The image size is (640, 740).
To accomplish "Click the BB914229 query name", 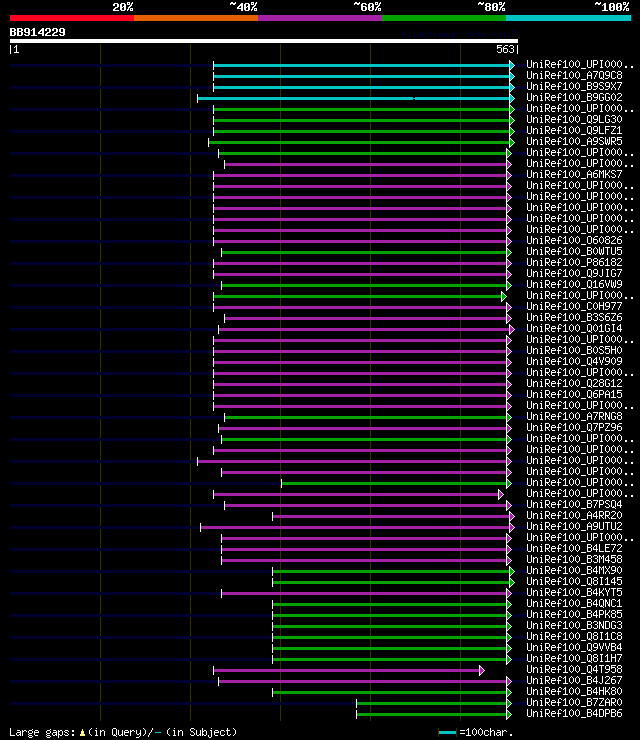I will pos(38,32).
